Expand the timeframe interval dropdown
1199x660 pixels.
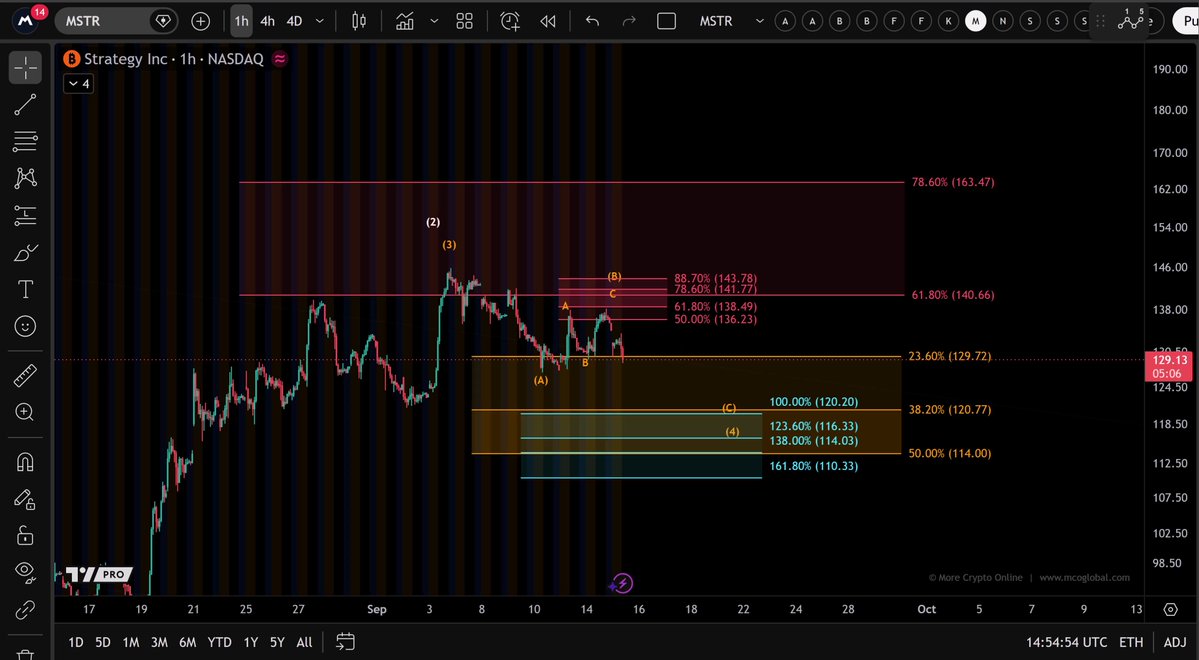point(320,21)
